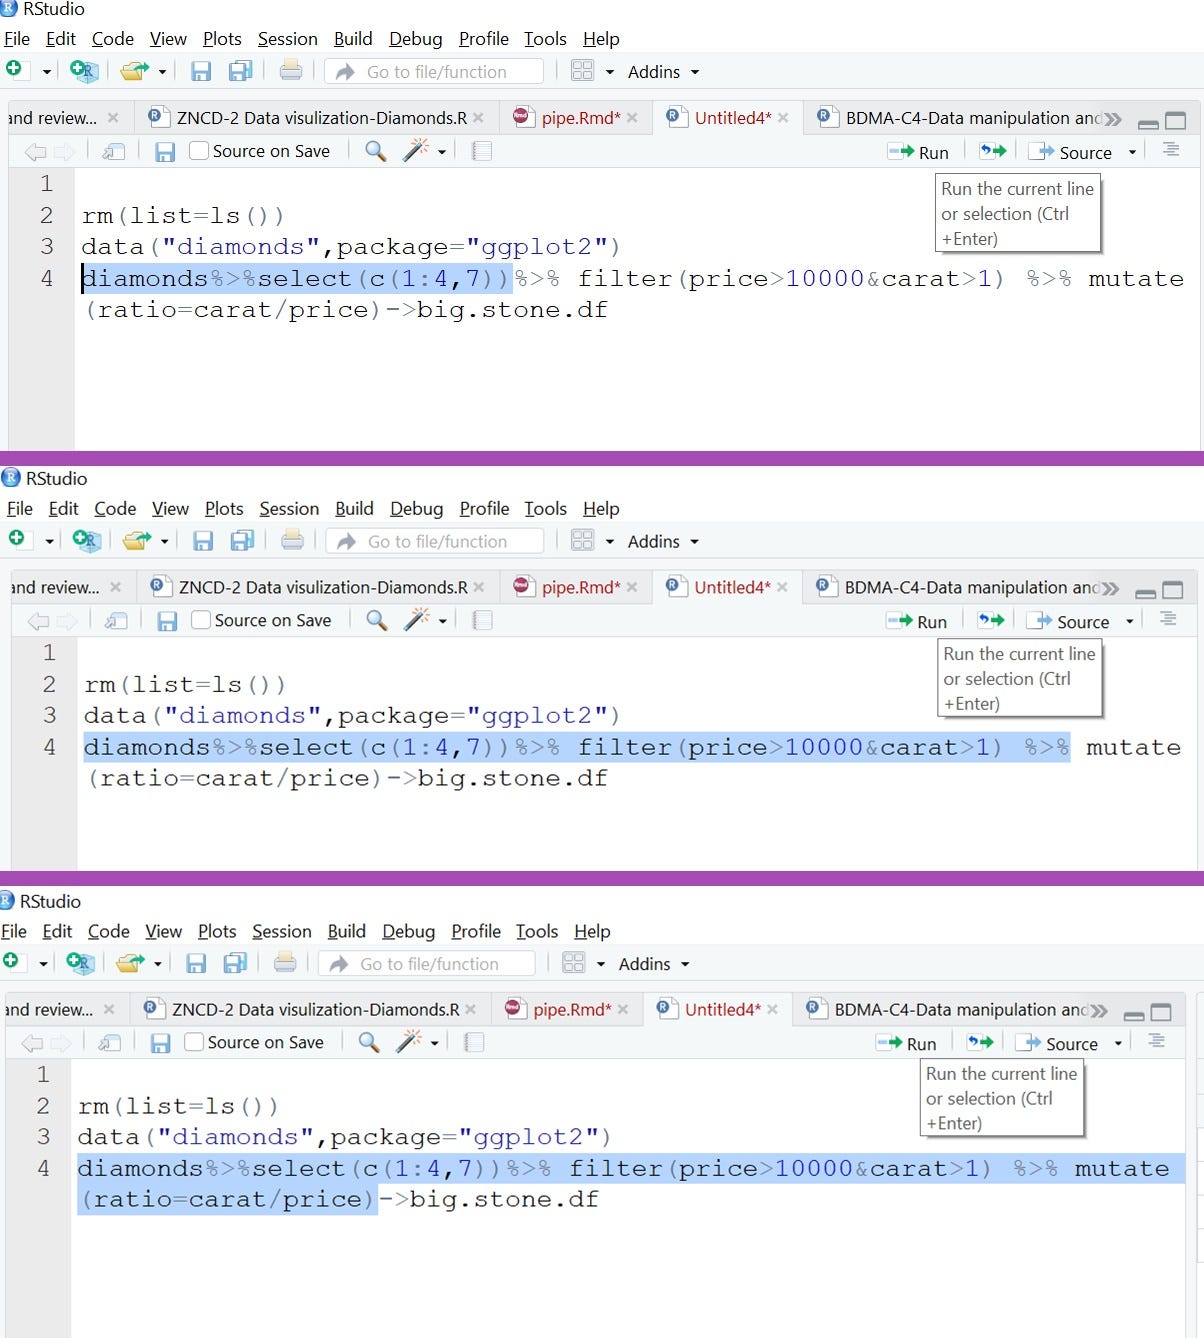
Task: Show the document outline icon
Action: pyautogui.click(x=1170, y=151)
